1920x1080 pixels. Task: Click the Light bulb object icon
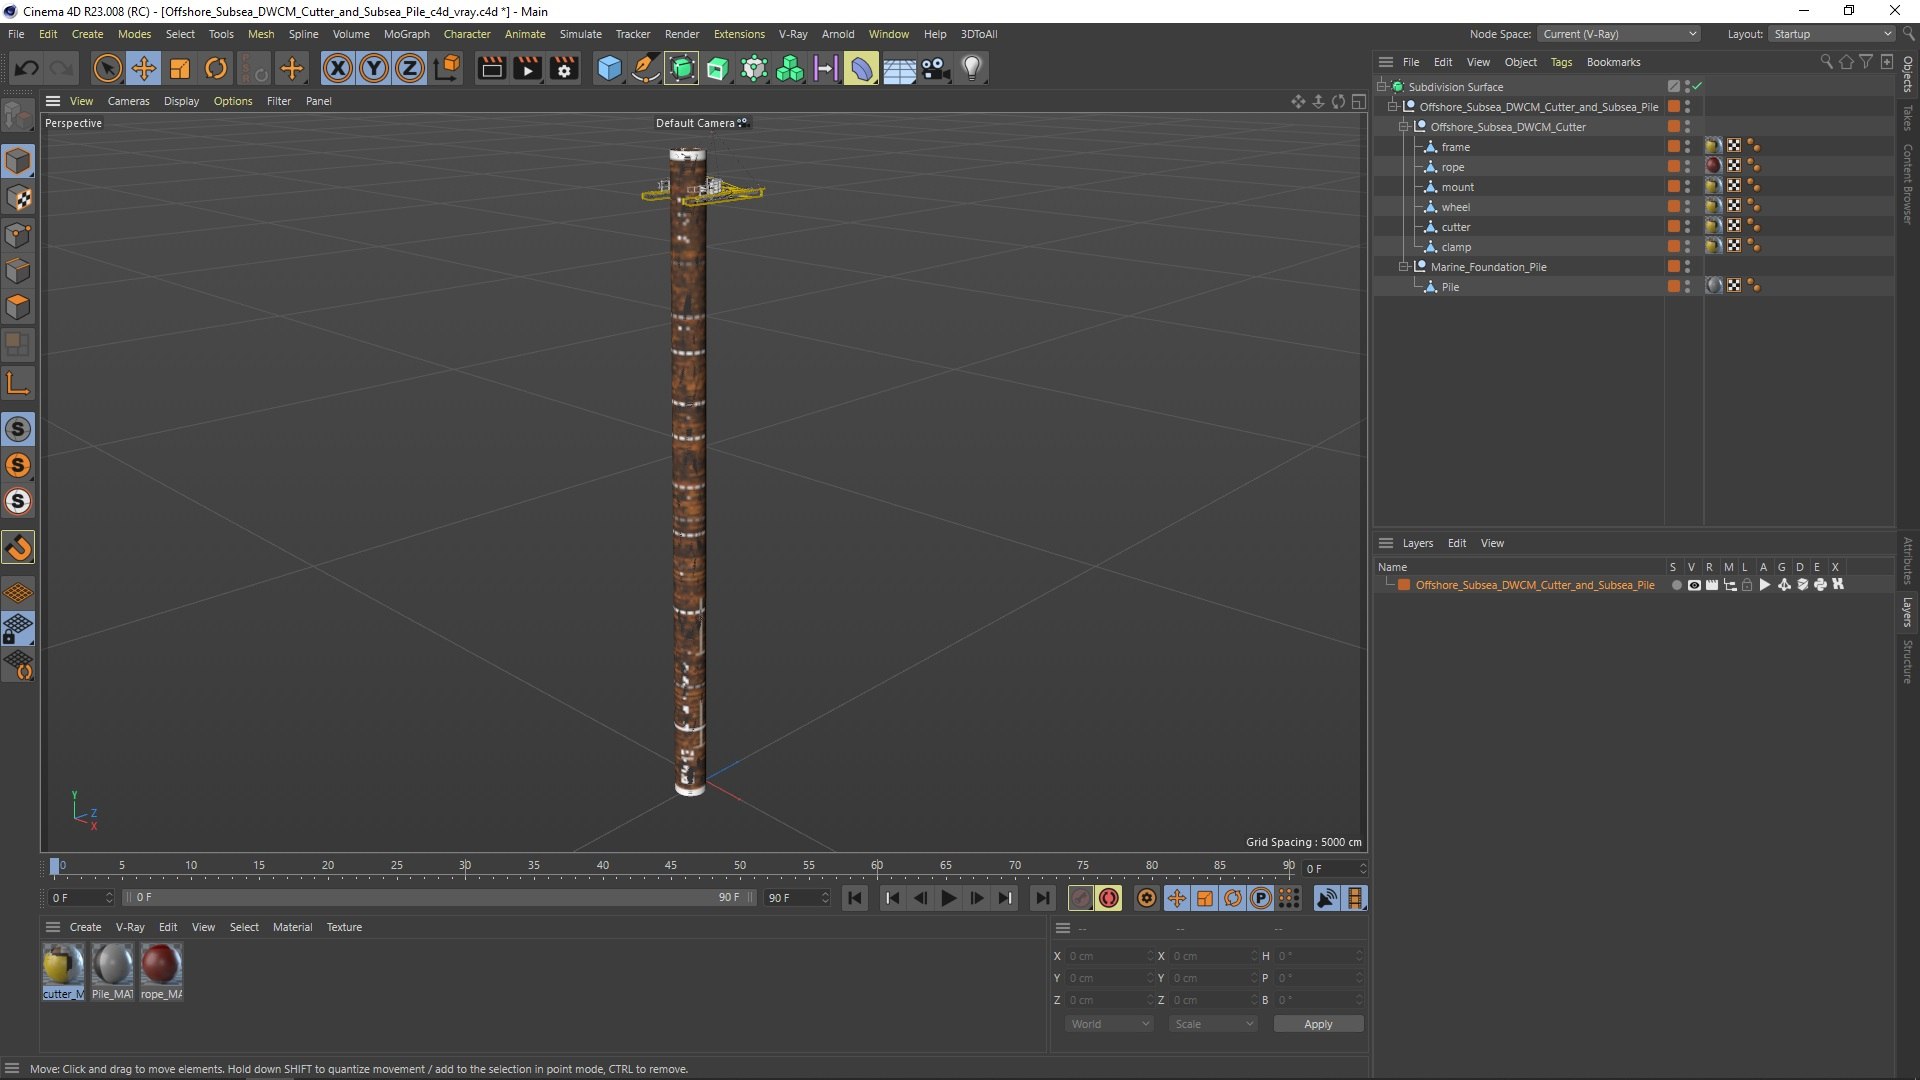pyautogui.click(x=972, y=68)
